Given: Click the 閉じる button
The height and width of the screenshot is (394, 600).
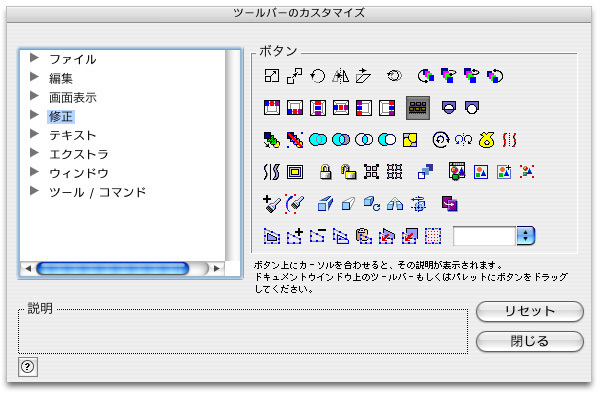Looking at the screenshot, I should (x=530, y=341).
